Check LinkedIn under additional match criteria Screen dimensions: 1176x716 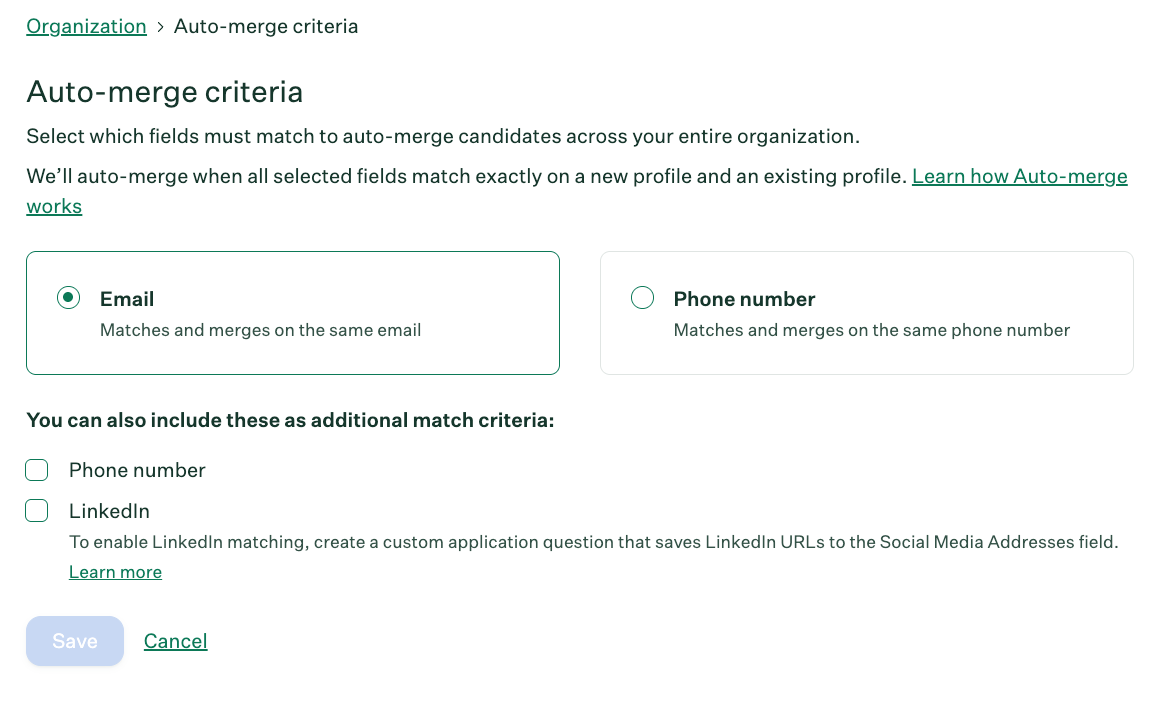[x=36, y=510]
